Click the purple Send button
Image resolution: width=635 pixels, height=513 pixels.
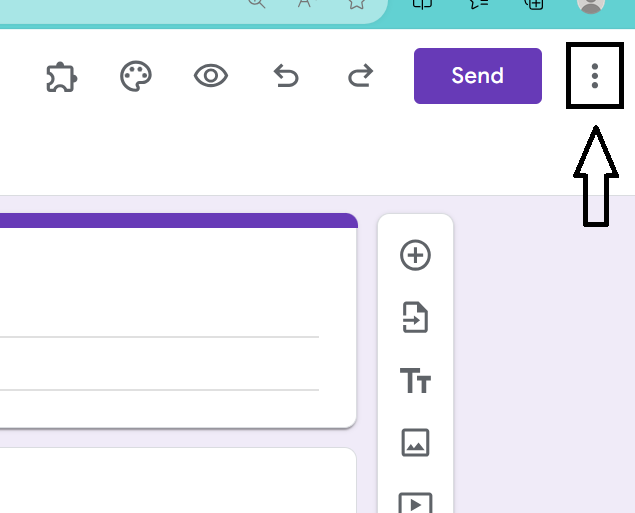click(478, 76)
